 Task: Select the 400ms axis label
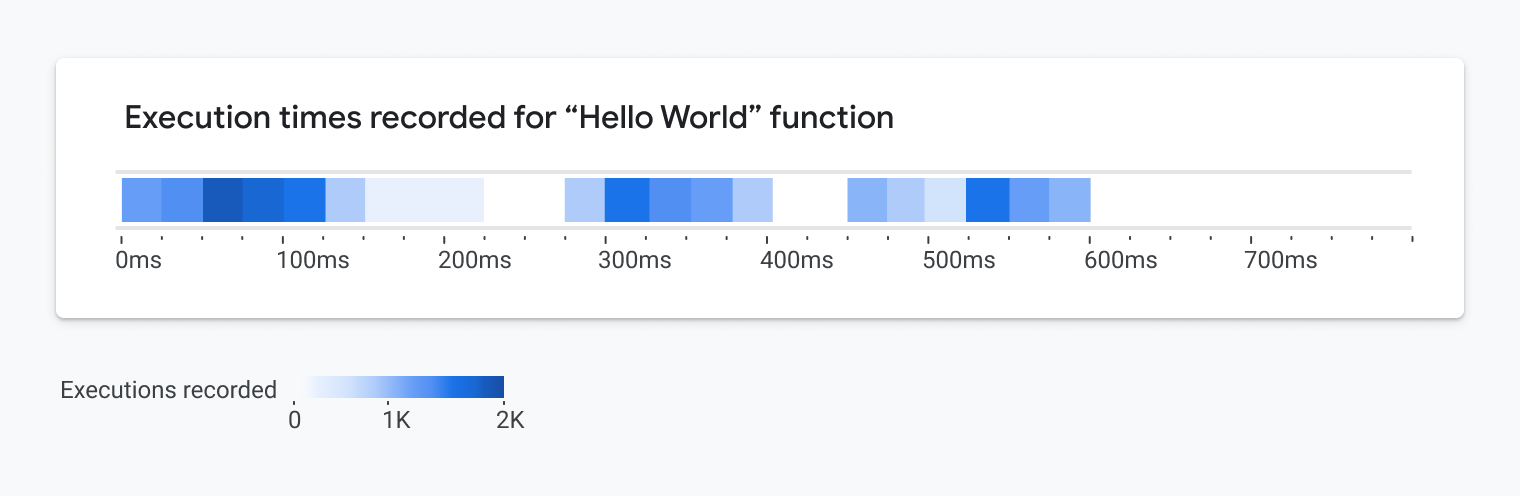coord(797,261)
